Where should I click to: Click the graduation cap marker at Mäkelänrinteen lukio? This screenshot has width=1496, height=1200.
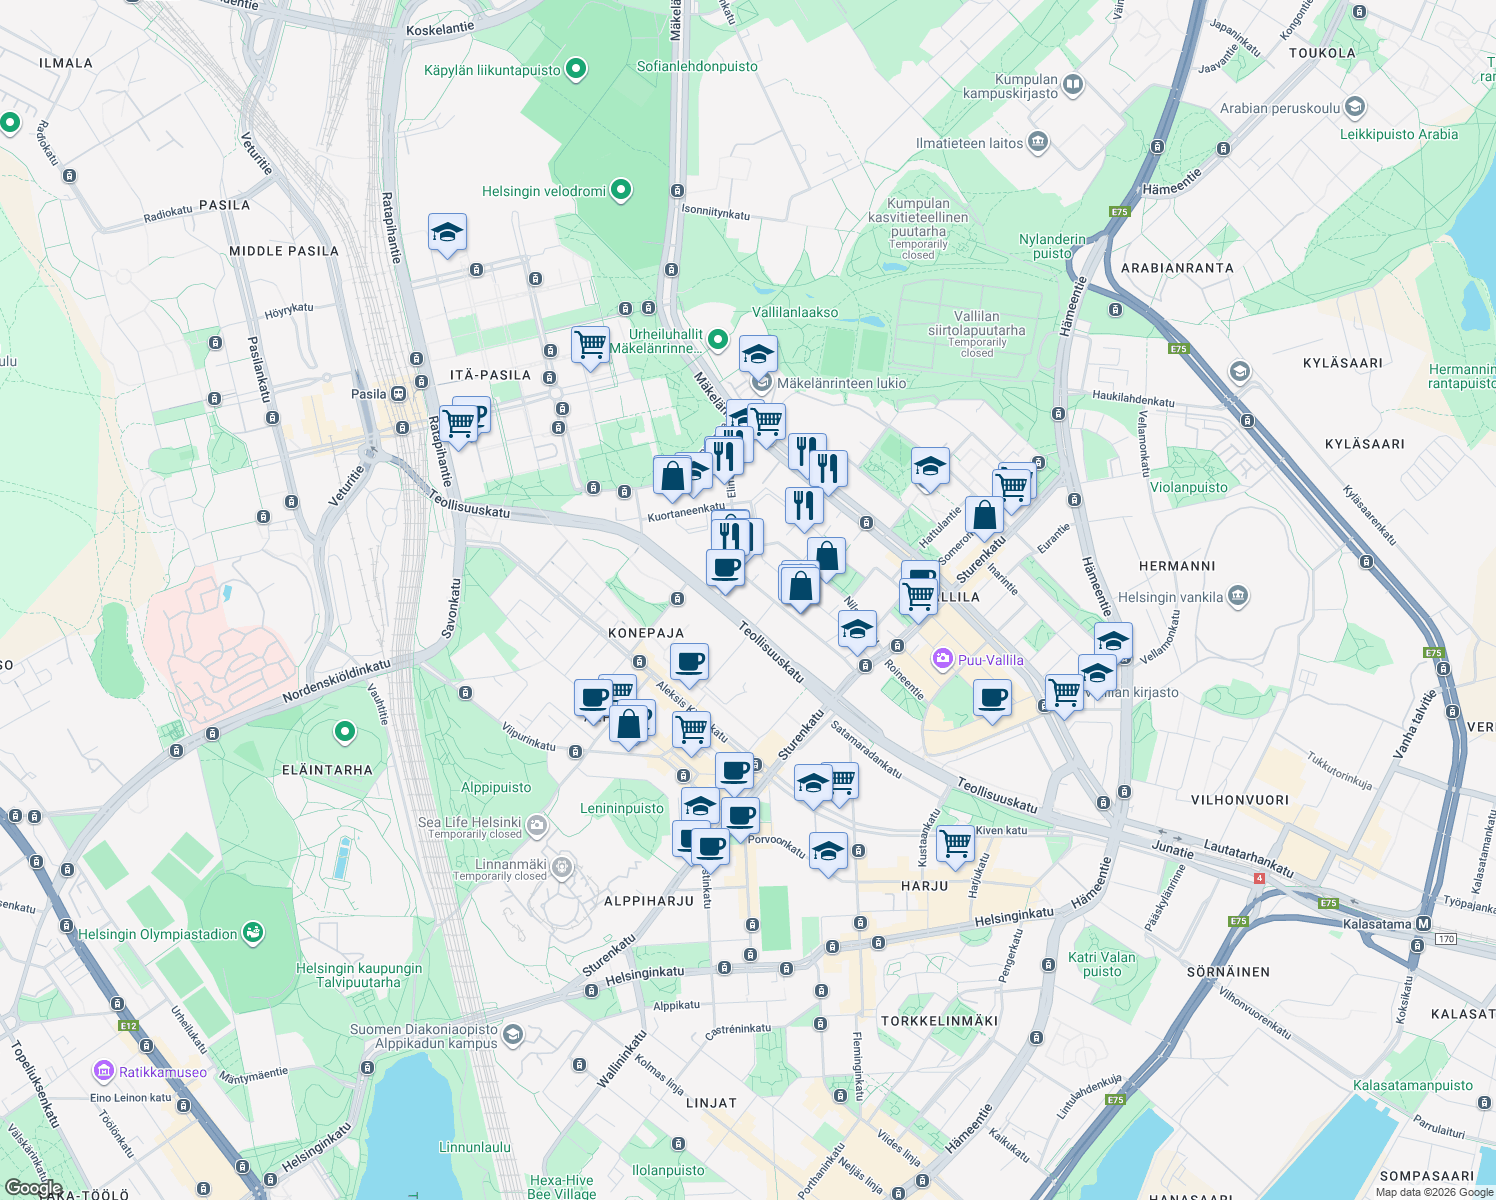click(757, 355)
